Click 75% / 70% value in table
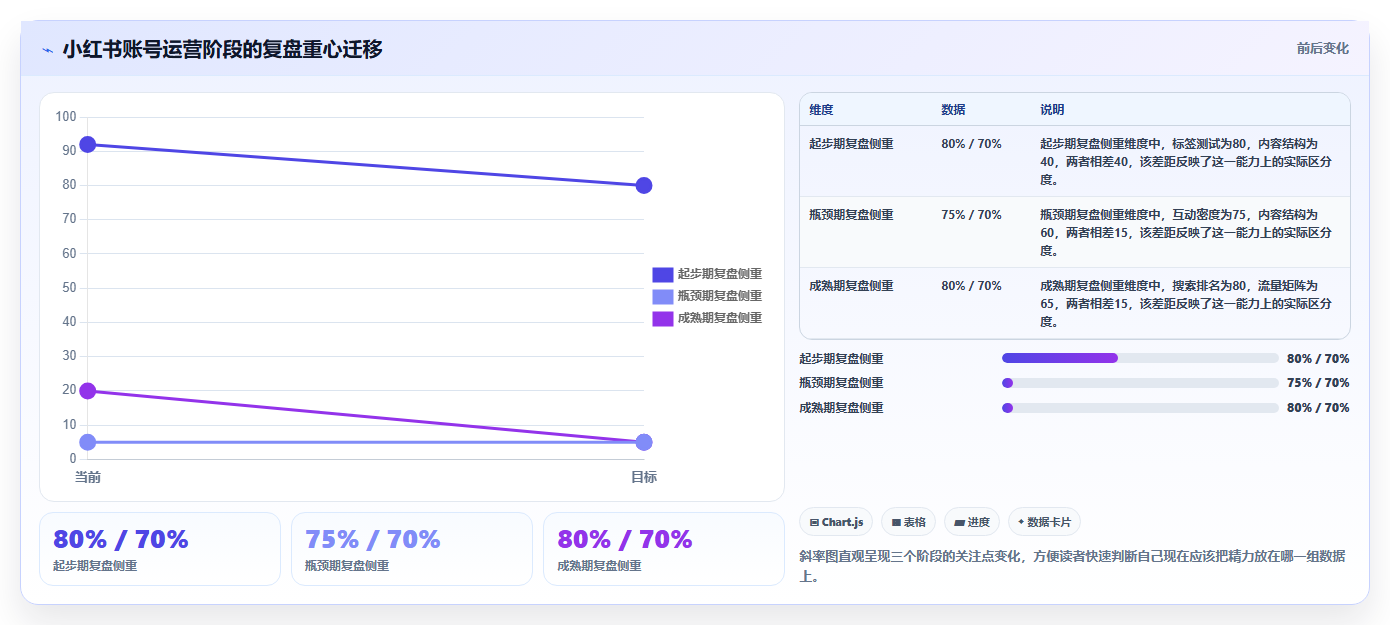 971,215
